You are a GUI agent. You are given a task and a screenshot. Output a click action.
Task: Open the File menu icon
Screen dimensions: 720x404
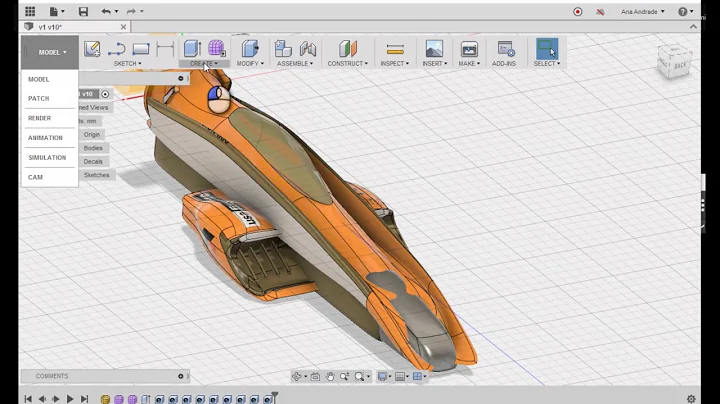pyautogui.click(x=54, y=11)
